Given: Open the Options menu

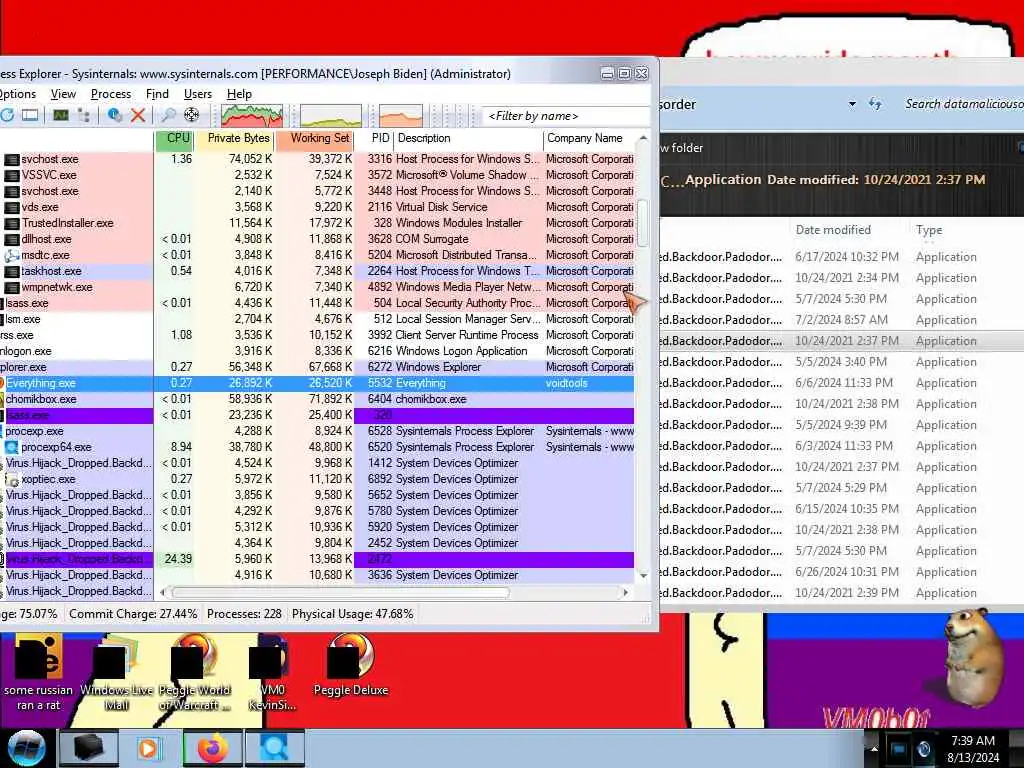Looking at the screenshot, I should tap(18, 94).
